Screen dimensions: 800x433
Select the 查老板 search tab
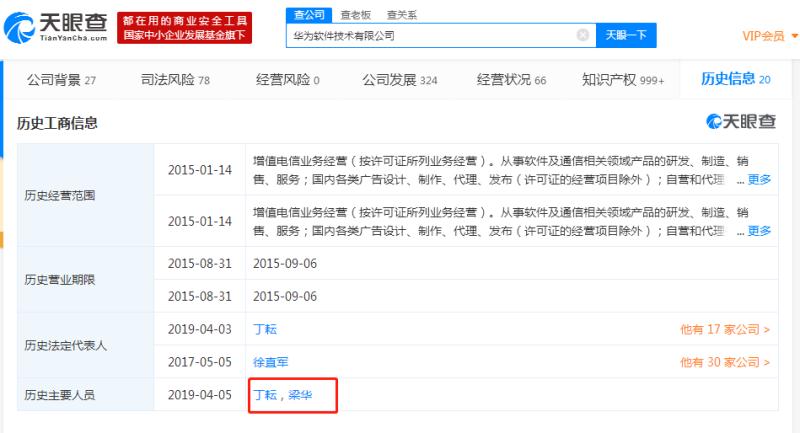[x=356, y=15]
